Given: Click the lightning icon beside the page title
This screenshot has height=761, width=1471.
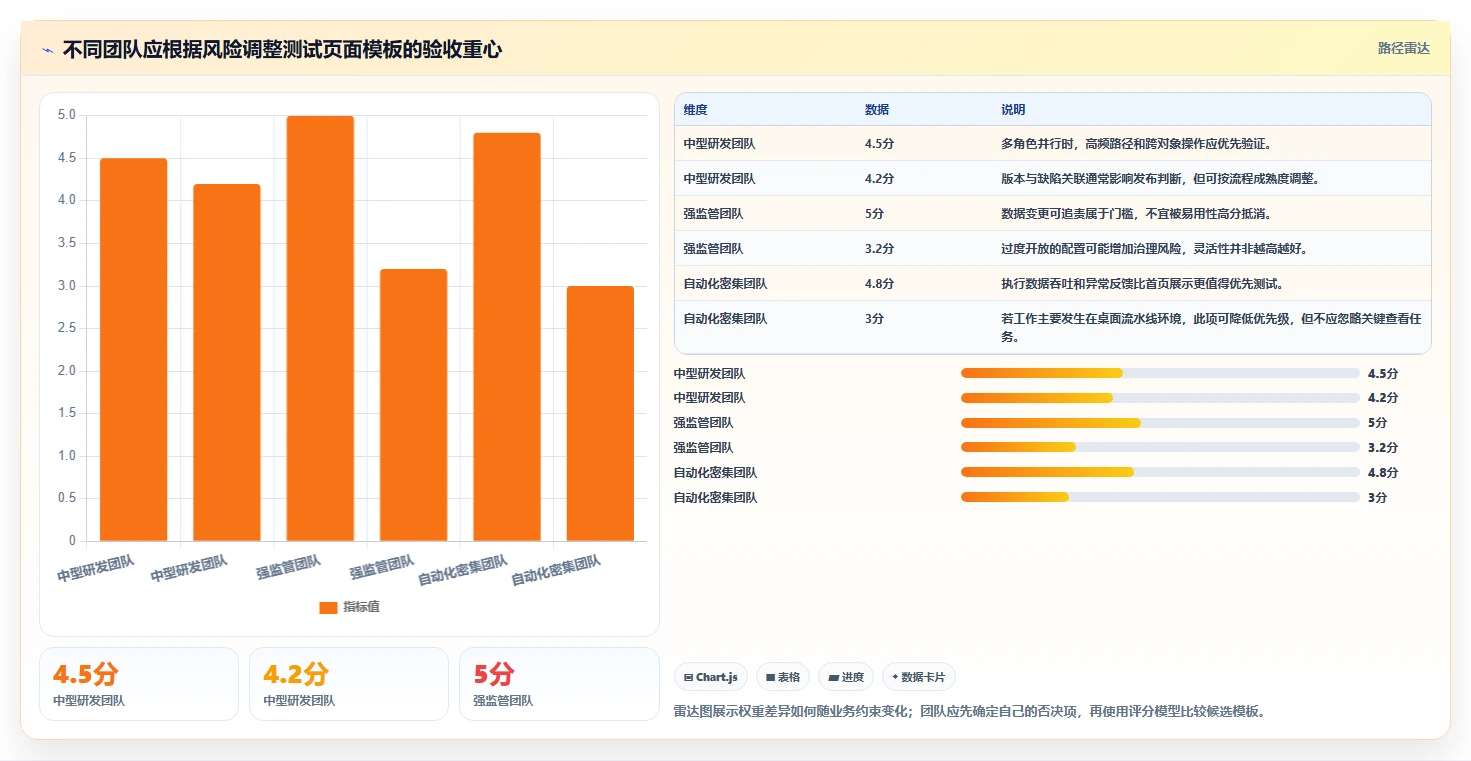Looking at the screenshot, I should click(x=47, y=50).
